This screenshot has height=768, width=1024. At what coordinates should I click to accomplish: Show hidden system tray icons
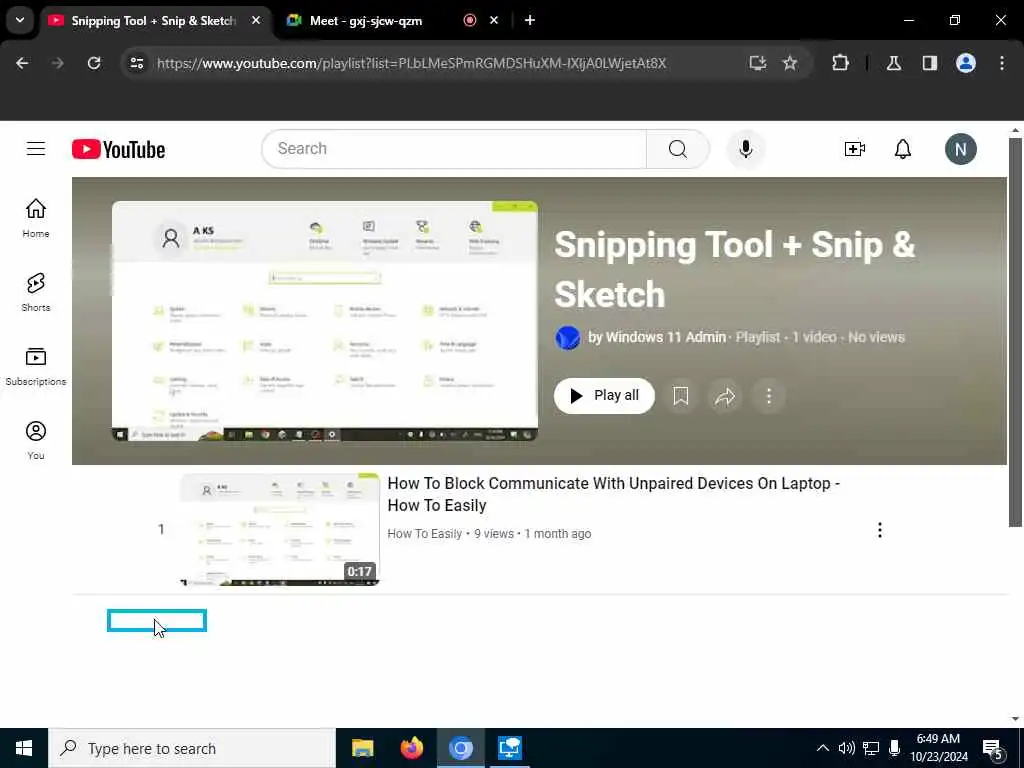pos(822,748)
